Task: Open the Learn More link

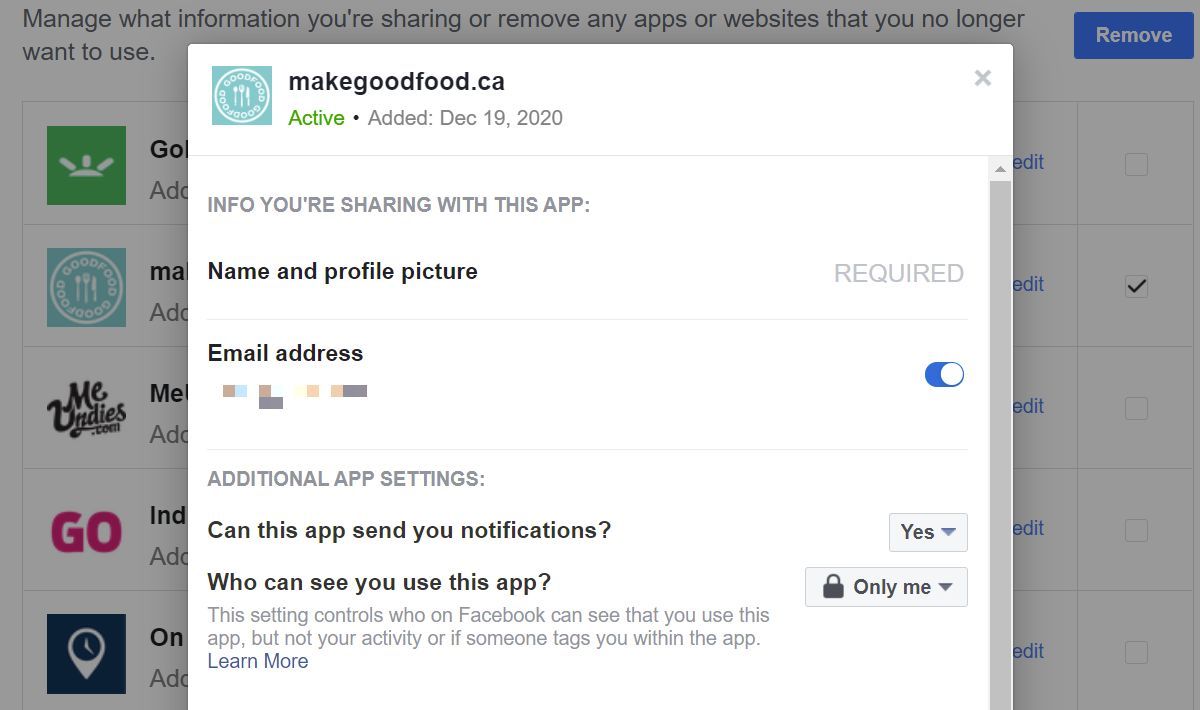Action: (257, 660)
